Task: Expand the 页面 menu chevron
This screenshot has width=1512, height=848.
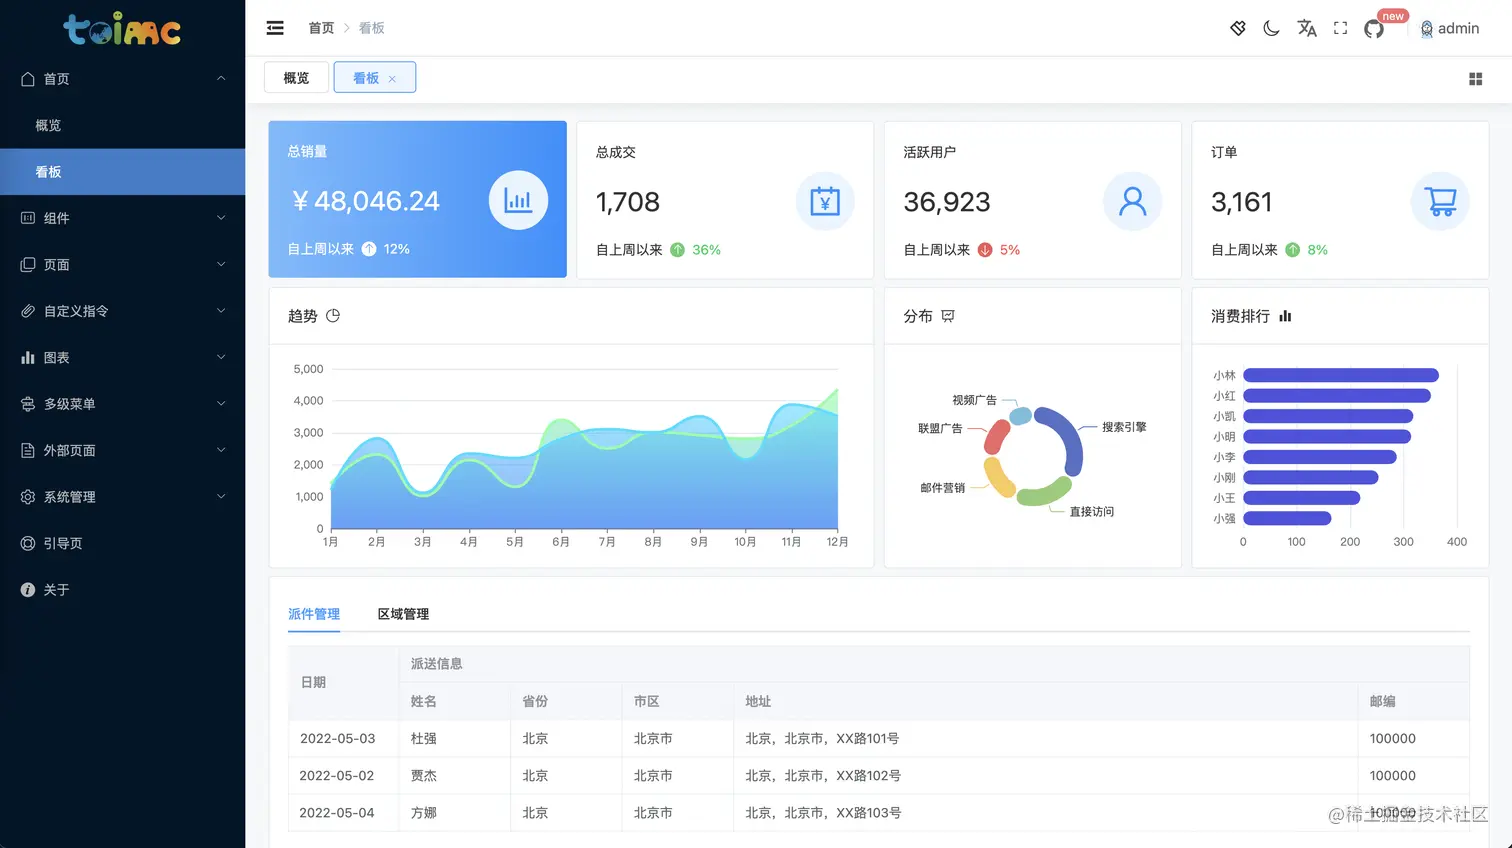Action: [221, 264]
